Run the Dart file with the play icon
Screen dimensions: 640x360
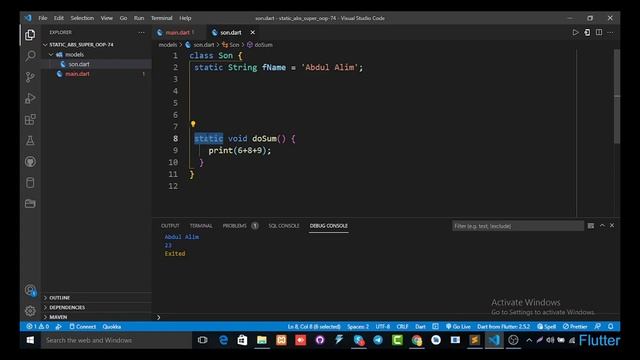click(575, 32)
